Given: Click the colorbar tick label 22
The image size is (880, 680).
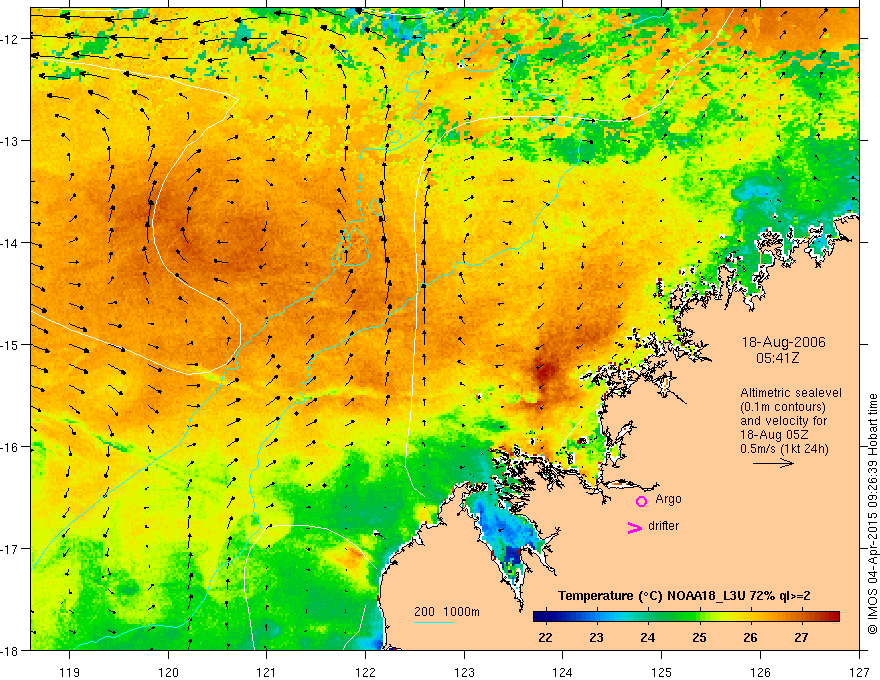Looking at the screenshot, I should pos(545,637).
